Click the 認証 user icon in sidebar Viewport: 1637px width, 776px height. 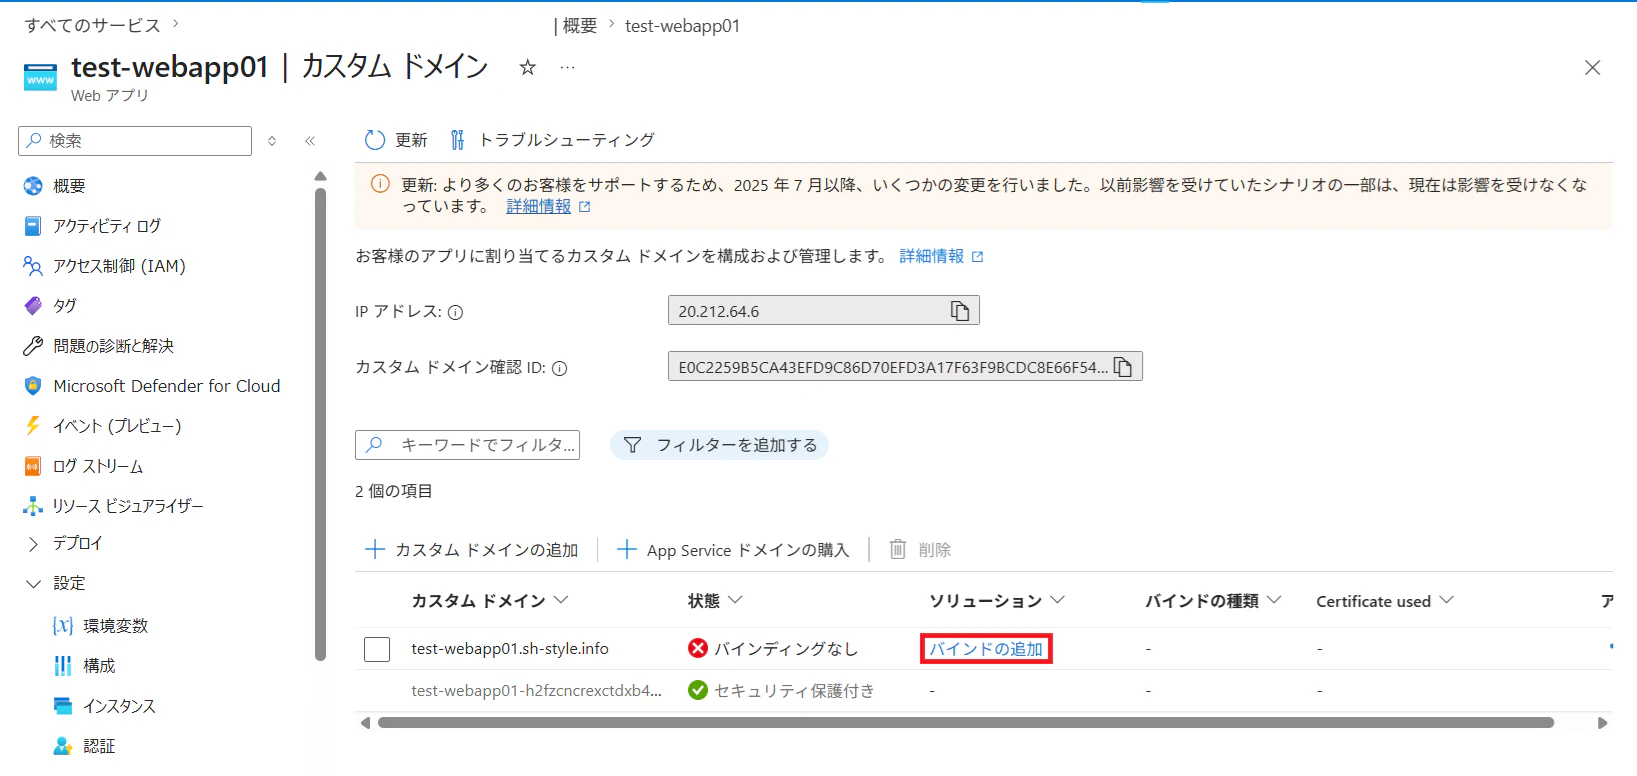click(63, 746)
